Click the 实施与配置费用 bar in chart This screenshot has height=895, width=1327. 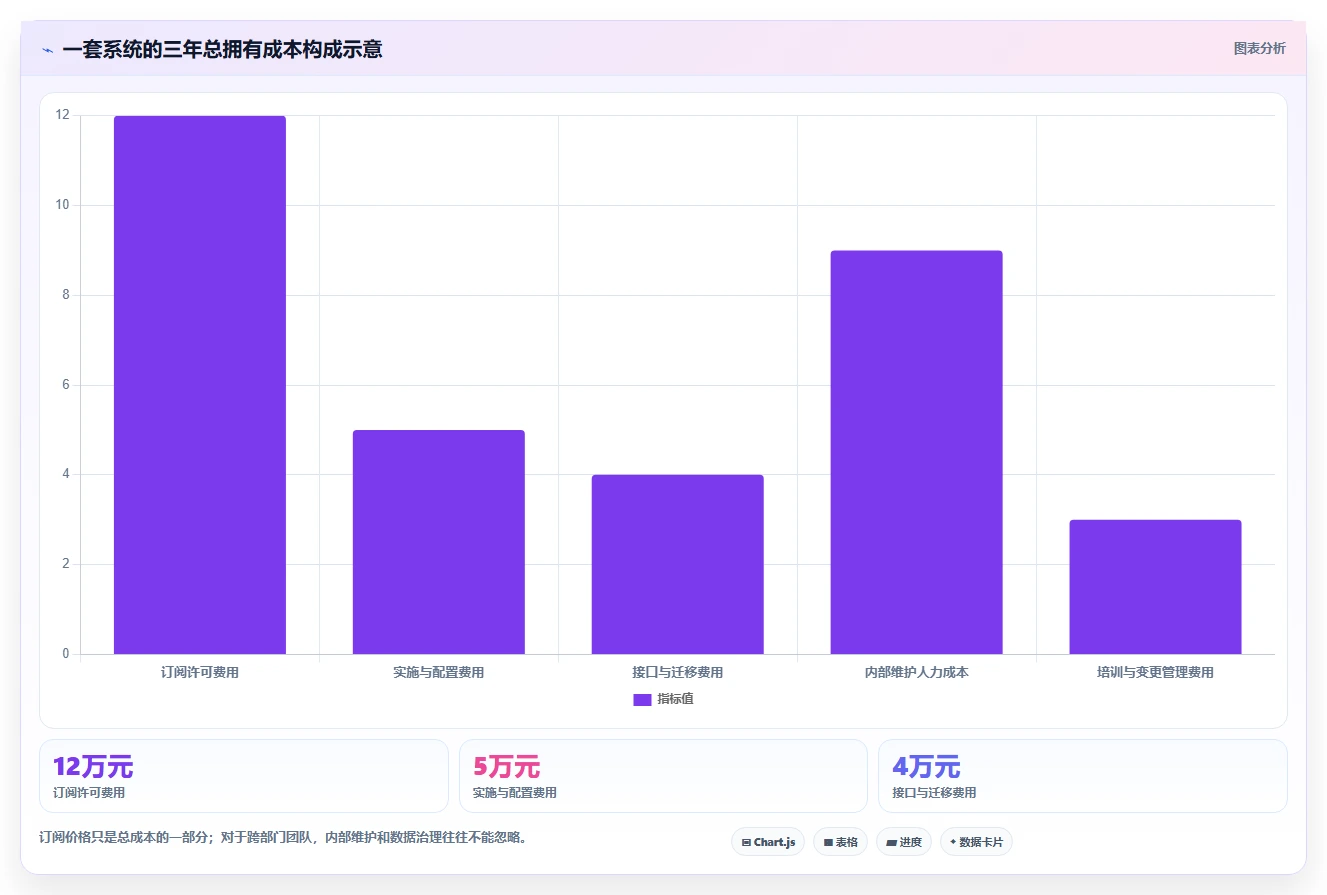[x=439, y=542]
